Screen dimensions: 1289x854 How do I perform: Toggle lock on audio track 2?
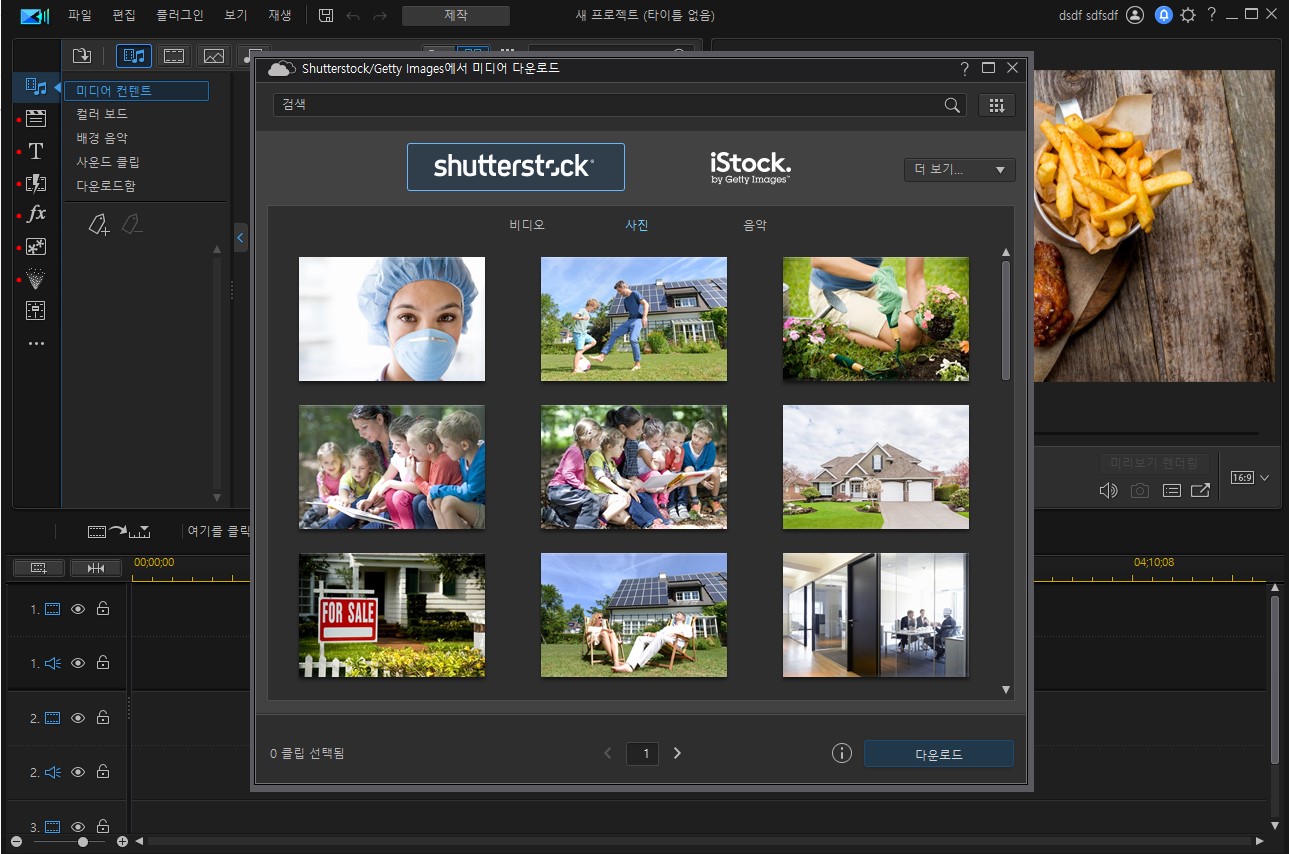pyautogui.click(x=103, y=772)
